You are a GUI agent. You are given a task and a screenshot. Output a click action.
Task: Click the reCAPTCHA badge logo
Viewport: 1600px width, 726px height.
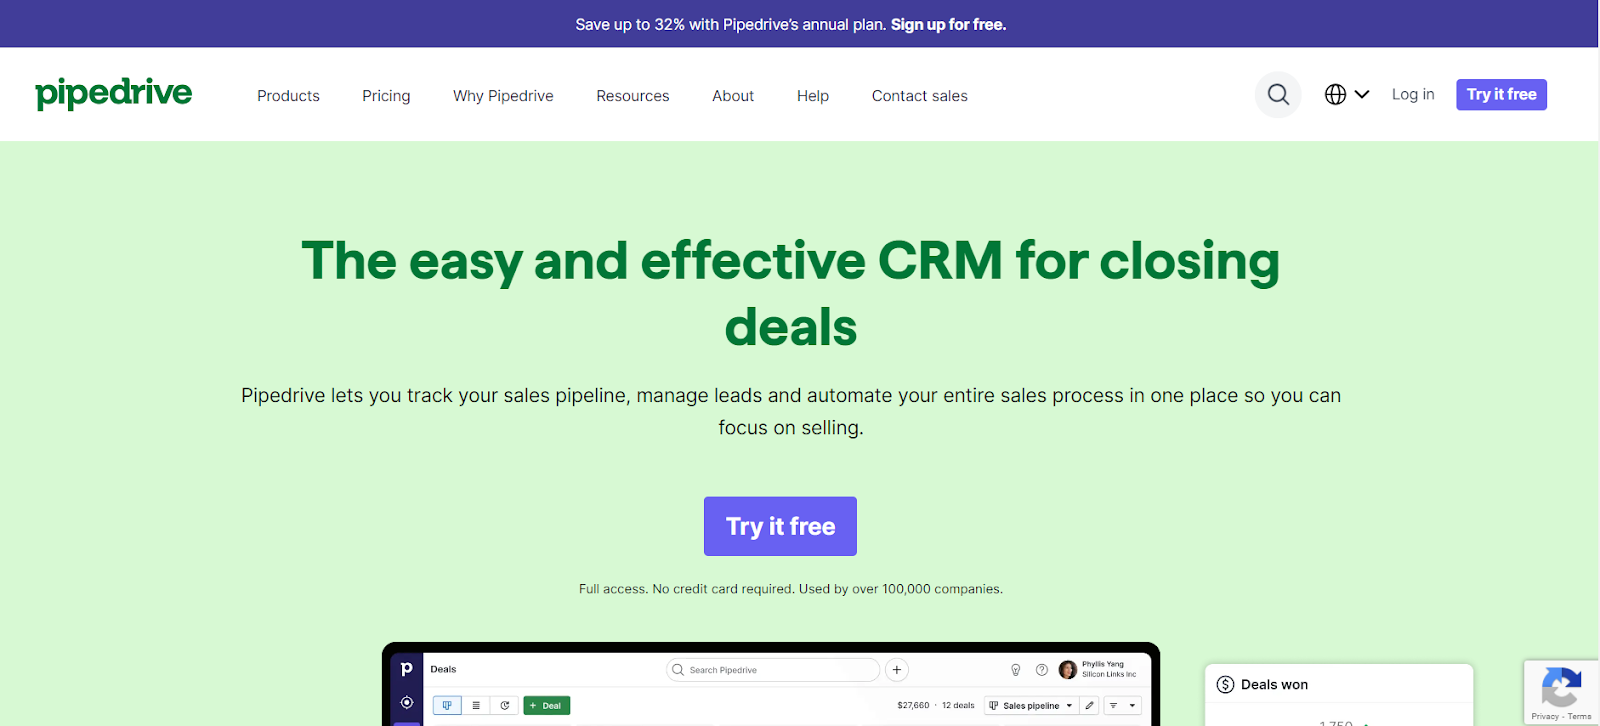[x=1561, y=687]
